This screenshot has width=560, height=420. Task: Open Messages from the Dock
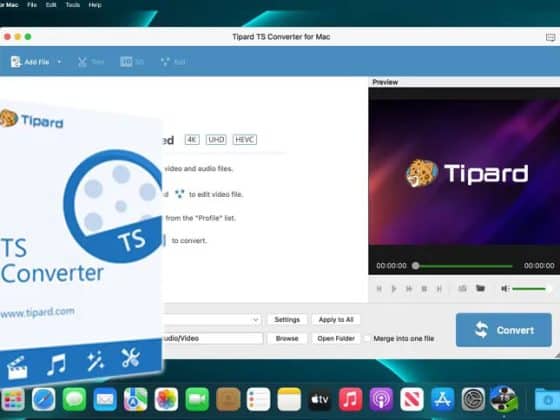[74, 399]
